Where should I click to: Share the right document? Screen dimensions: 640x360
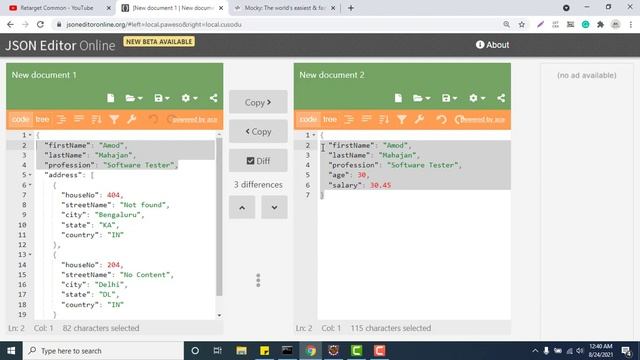click(501, 98)
